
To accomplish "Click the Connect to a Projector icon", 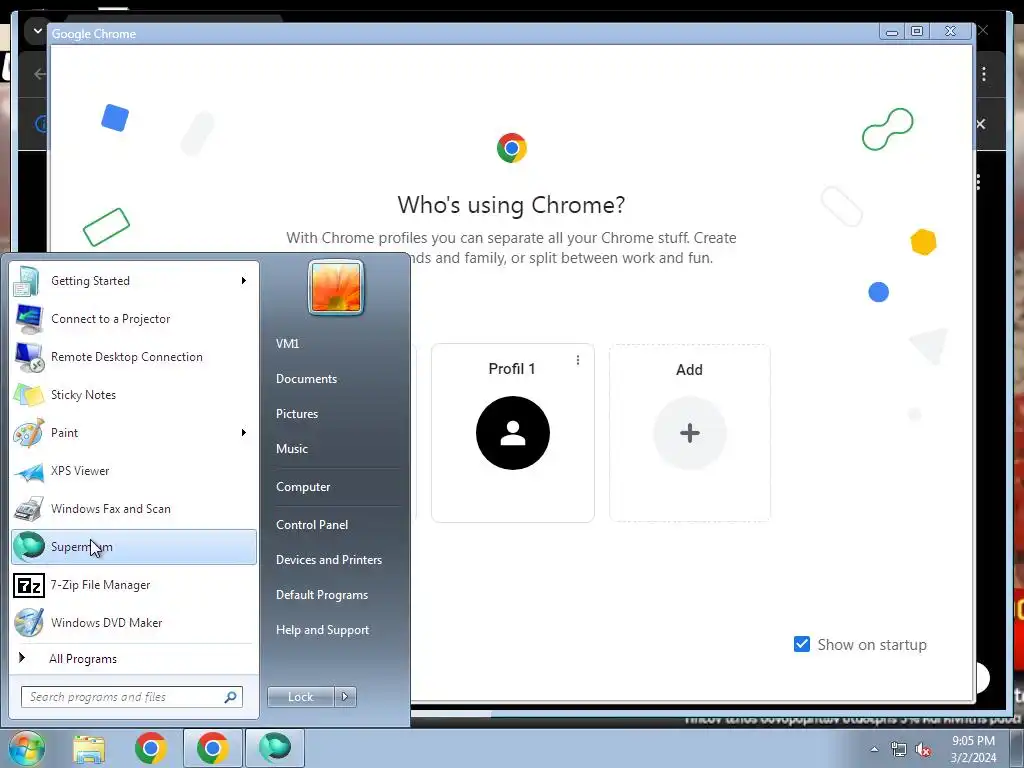I will [x=29, y=319].
